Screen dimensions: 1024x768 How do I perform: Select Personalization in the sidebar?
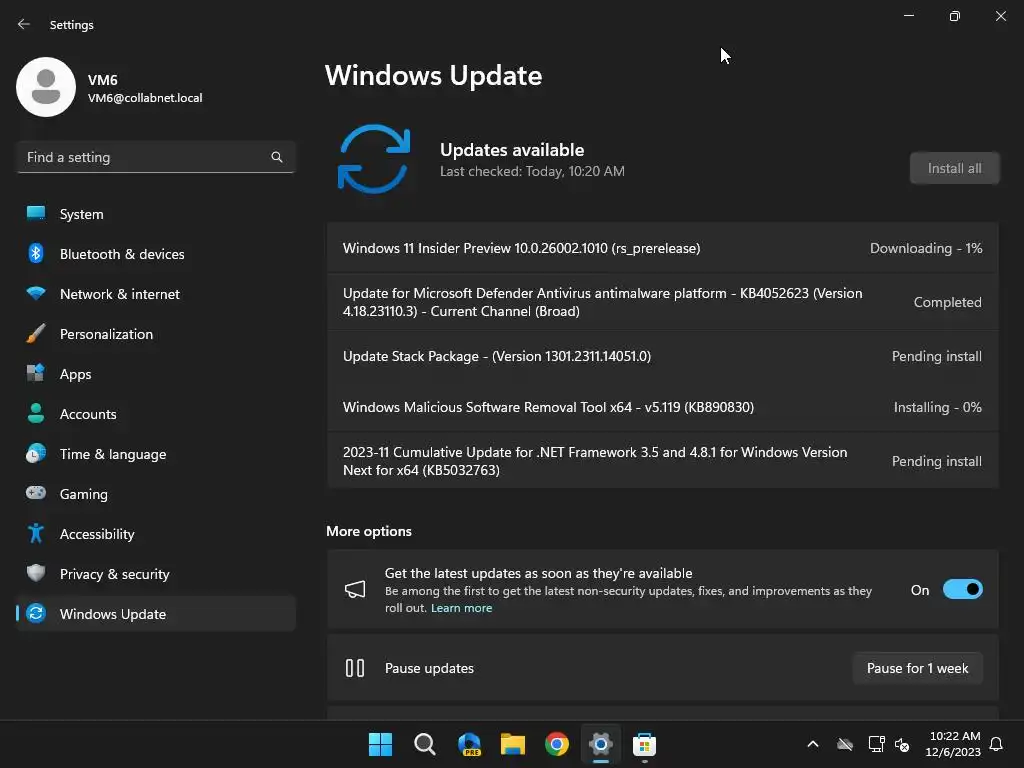pos(106,334)
